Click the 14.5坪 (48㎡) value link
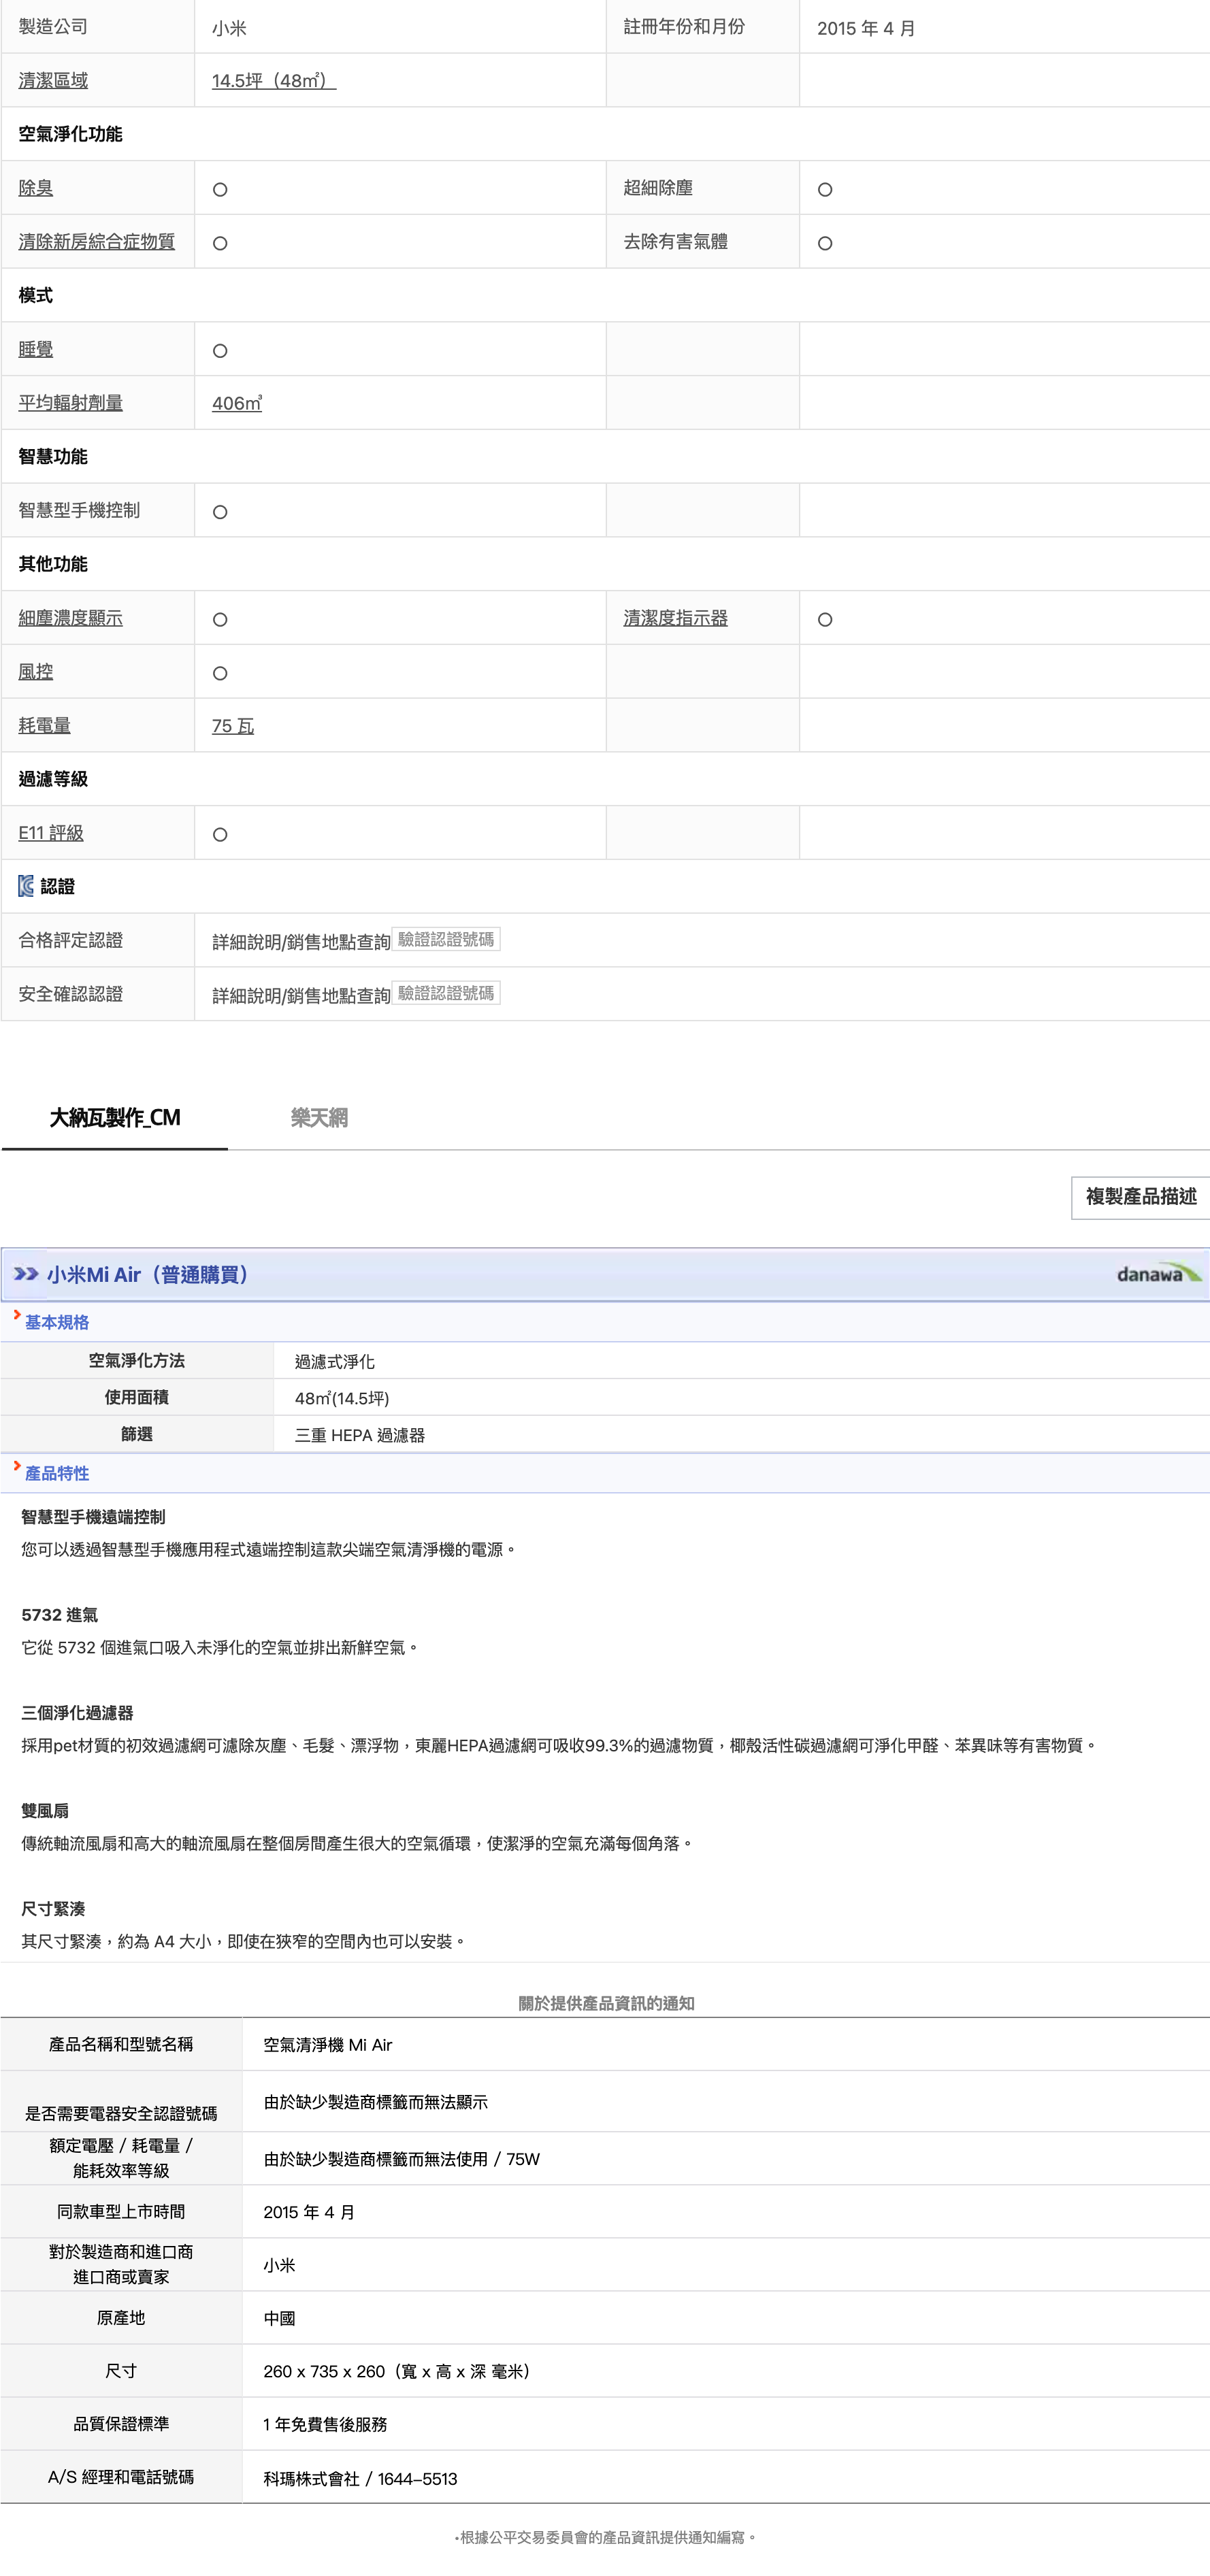This screenshot has width=1210, height=2576. click(273, 81)
